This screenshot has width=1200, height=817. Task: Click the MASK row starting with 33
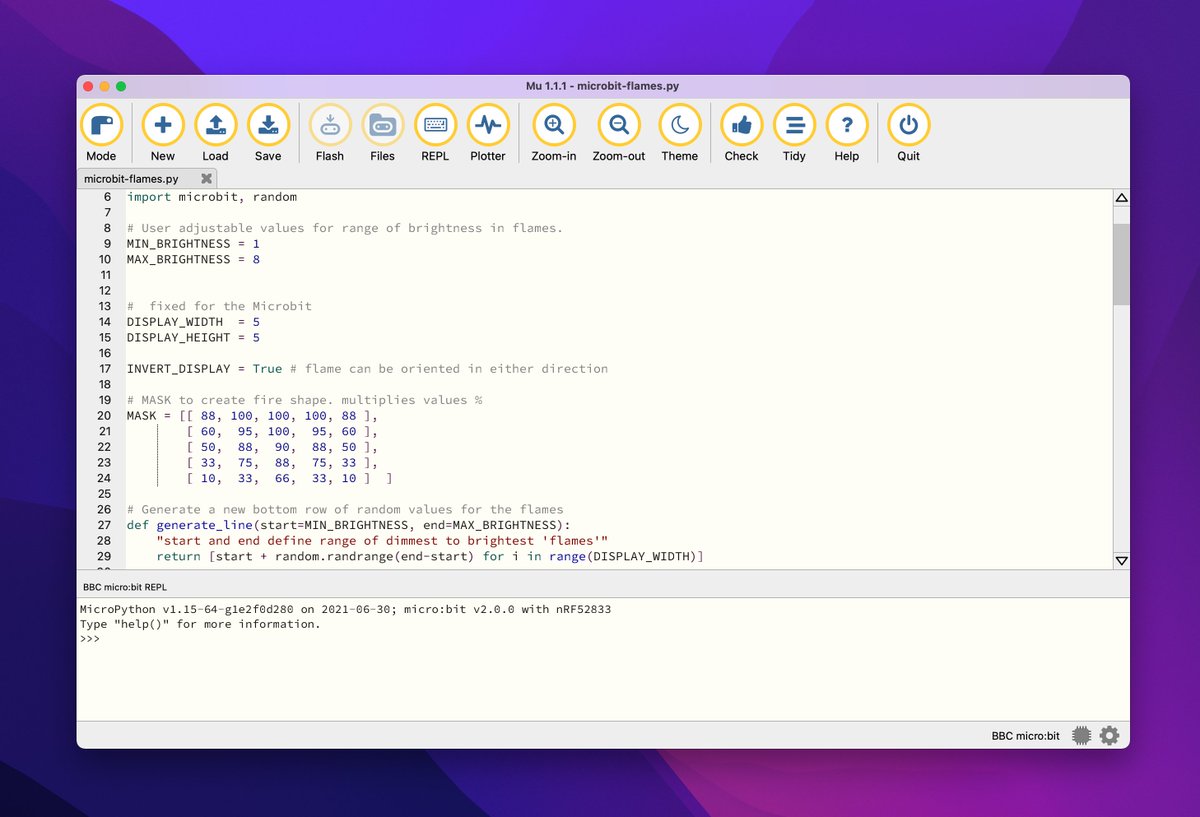coord(283,462)
